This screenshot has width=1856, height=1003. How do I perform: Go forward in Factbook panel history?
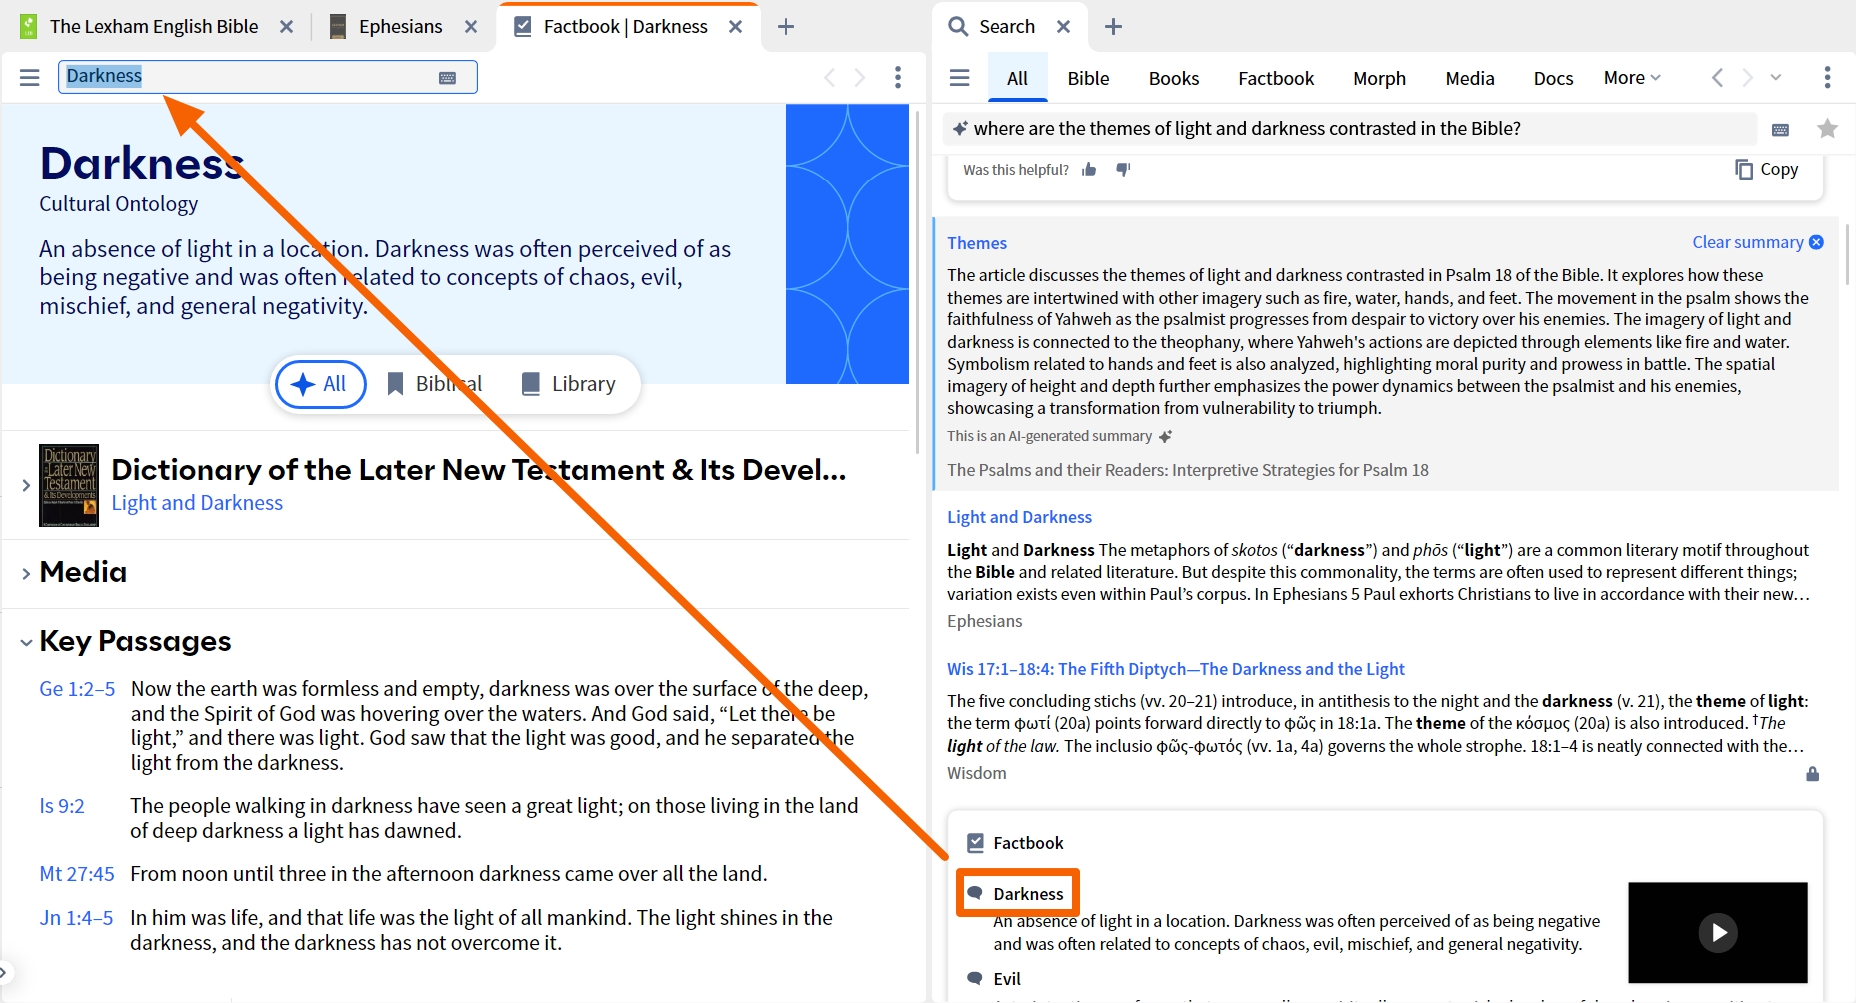coord(859,77)
